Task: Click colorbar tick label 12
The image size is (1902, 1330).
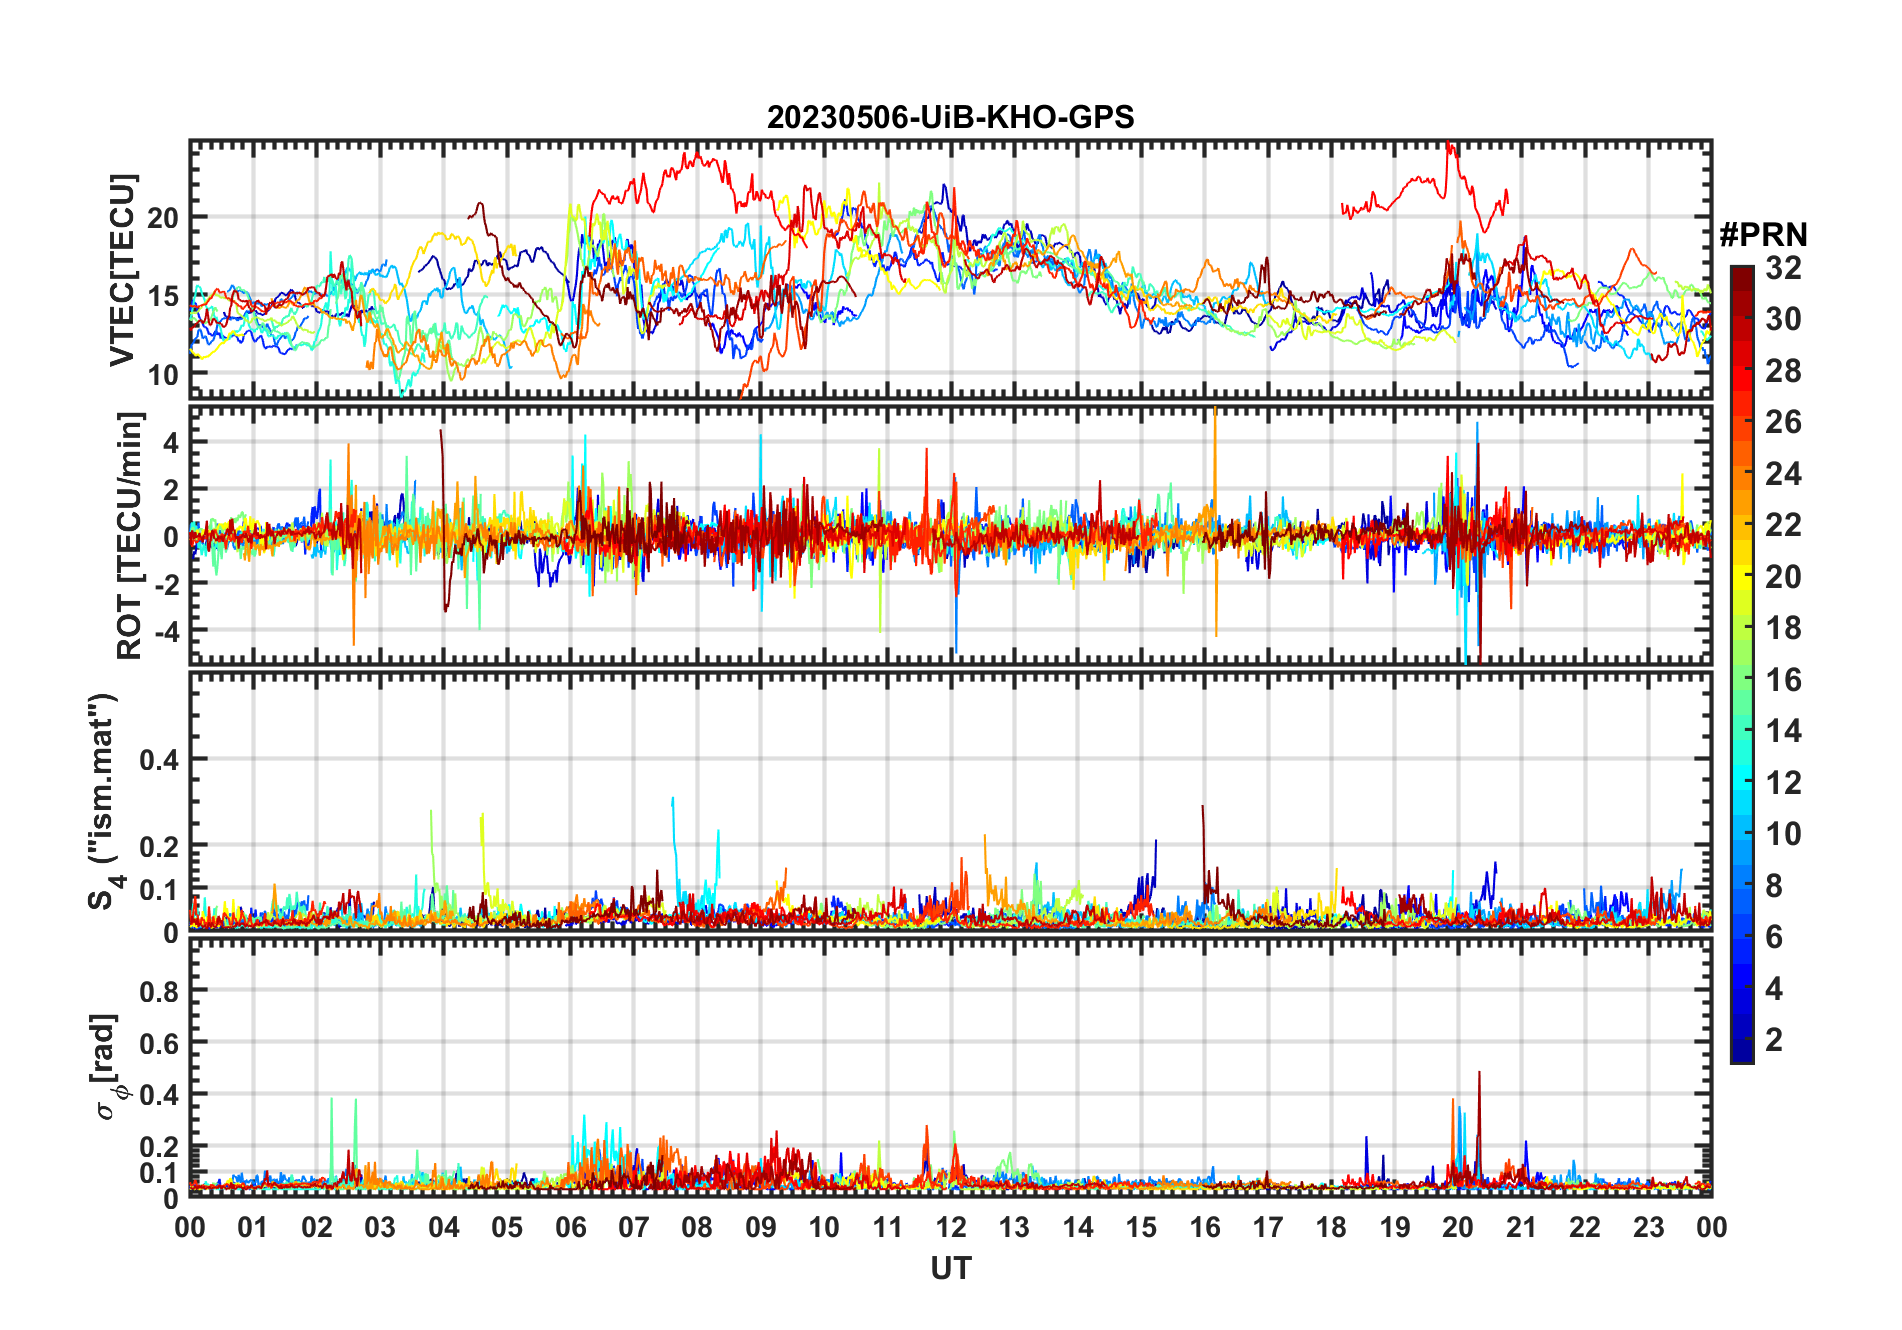Action: [1783, 783]
